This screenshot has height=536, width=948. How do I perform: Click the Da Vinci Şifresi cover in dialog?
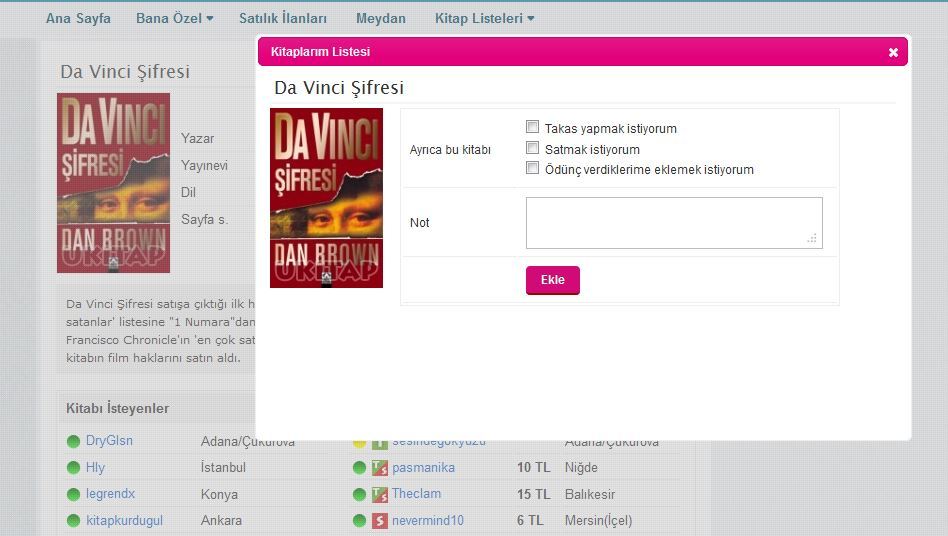click(x=326, y=198)
